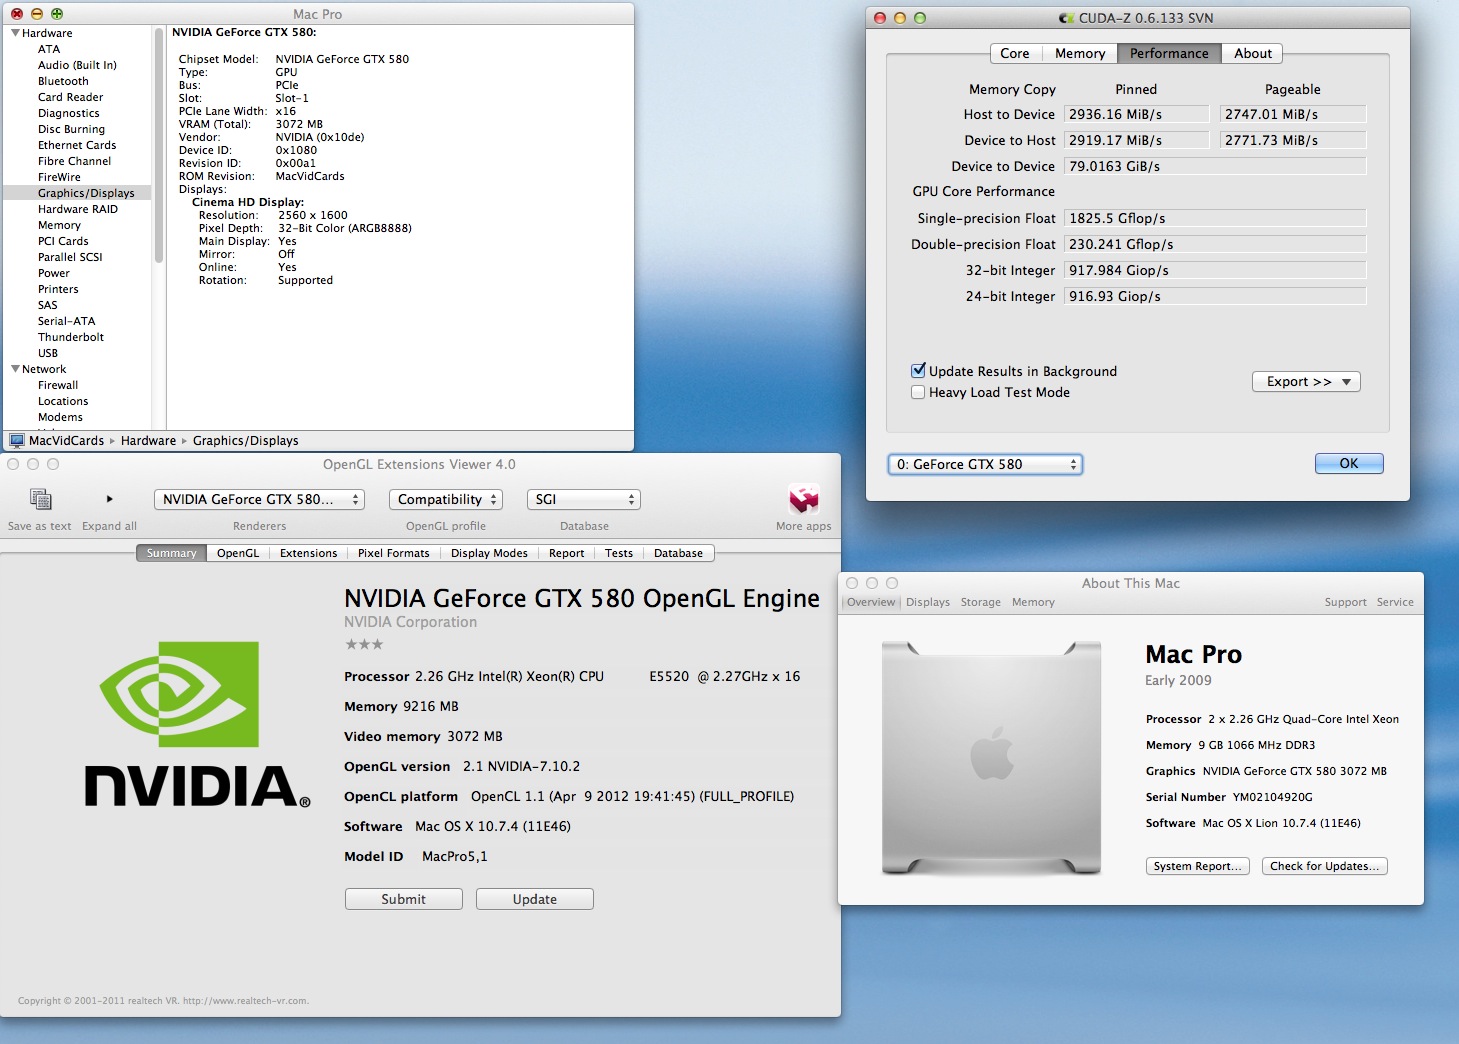Open the NVIDIA GeForce GTX 580 renderer dropdown
The image size is (1459, 1044).
(259, 499)
